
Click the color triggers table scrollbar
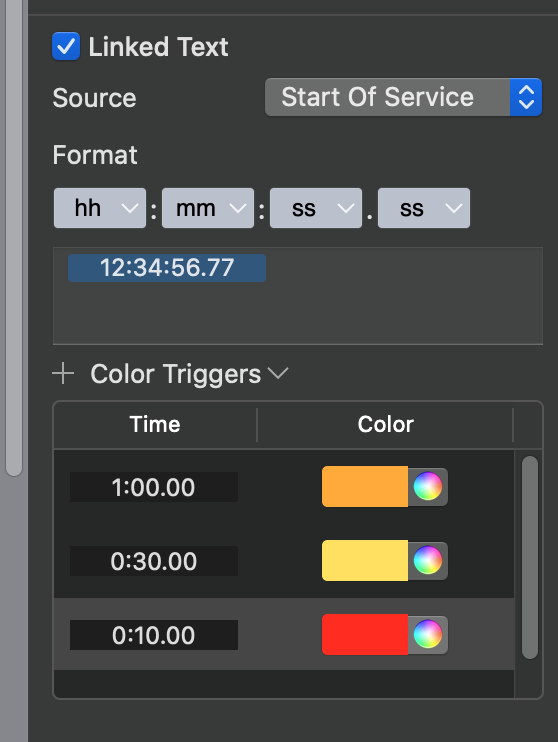(x=530, y=557)
